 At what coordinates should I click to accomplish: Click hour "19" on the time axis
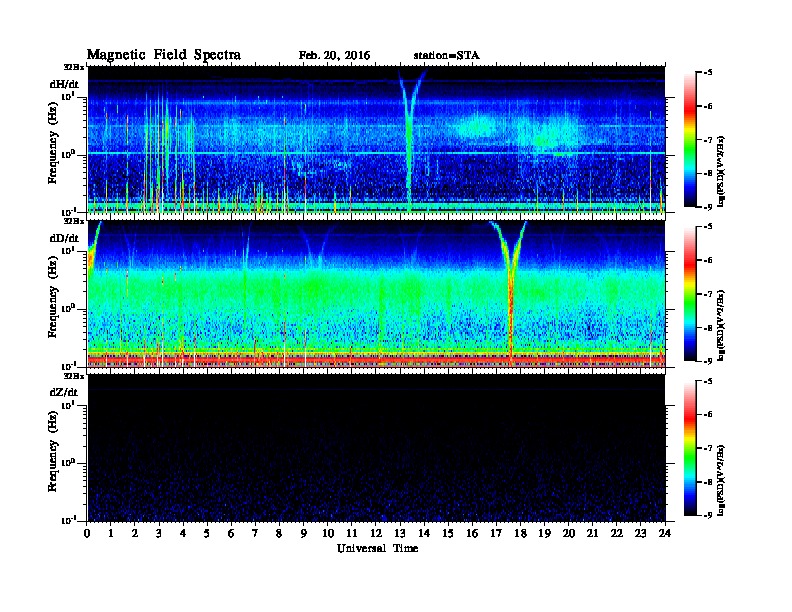[544, 533]
